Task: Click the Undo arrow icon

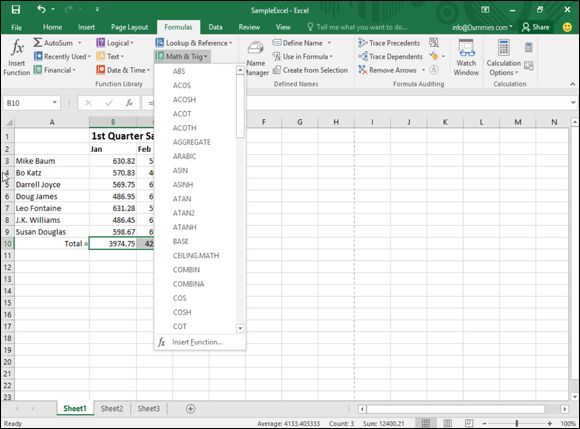Action: coord(41,9)
